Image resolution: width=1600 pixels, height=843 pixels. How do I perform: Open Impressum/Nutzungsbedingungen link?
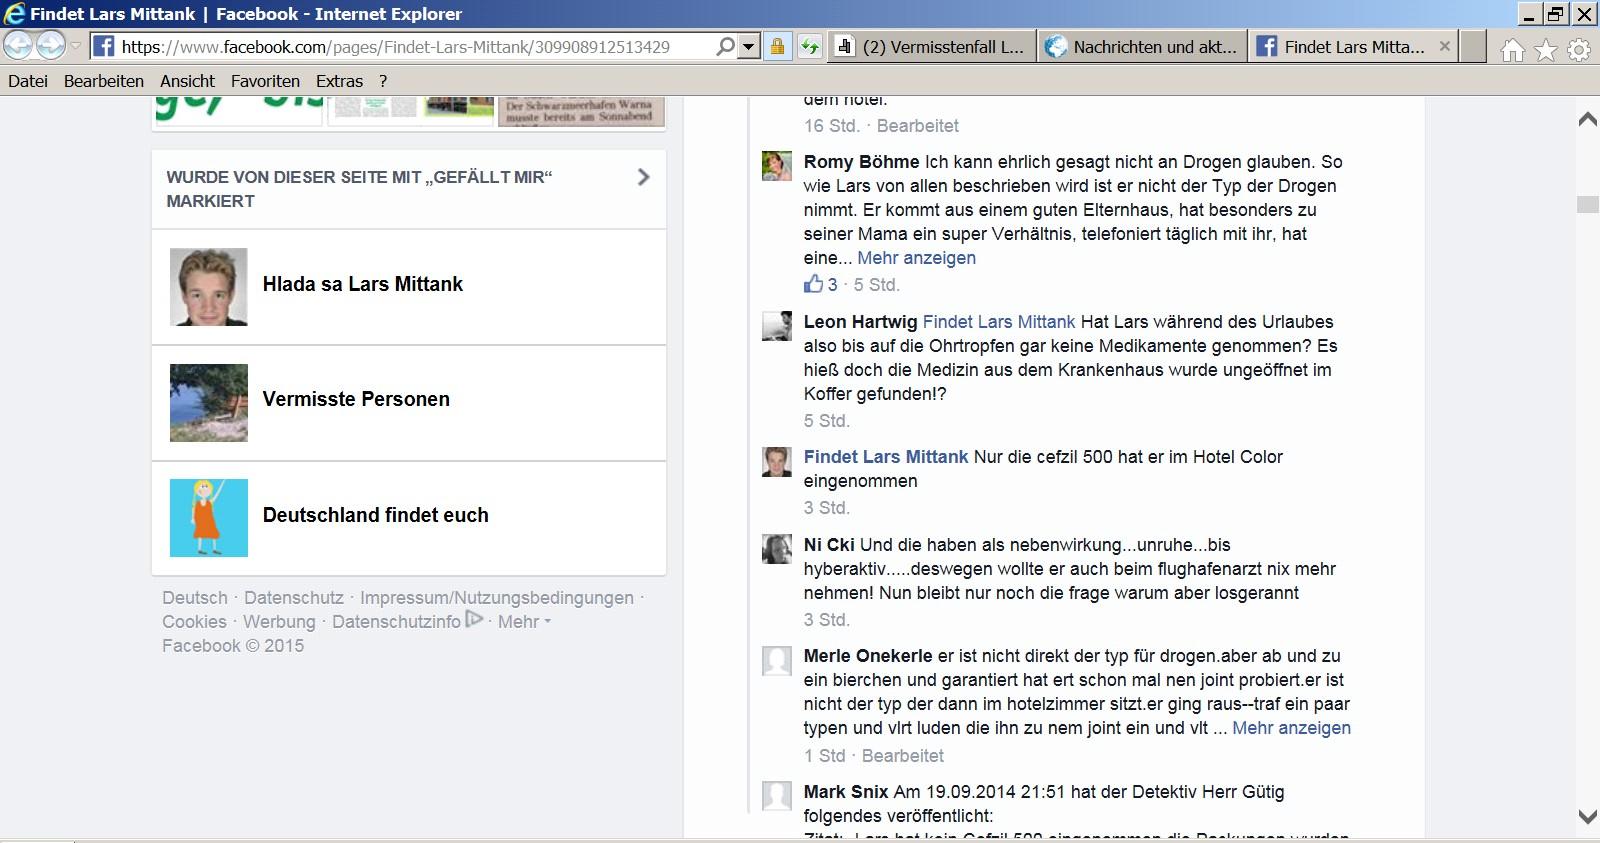[497, 598]
